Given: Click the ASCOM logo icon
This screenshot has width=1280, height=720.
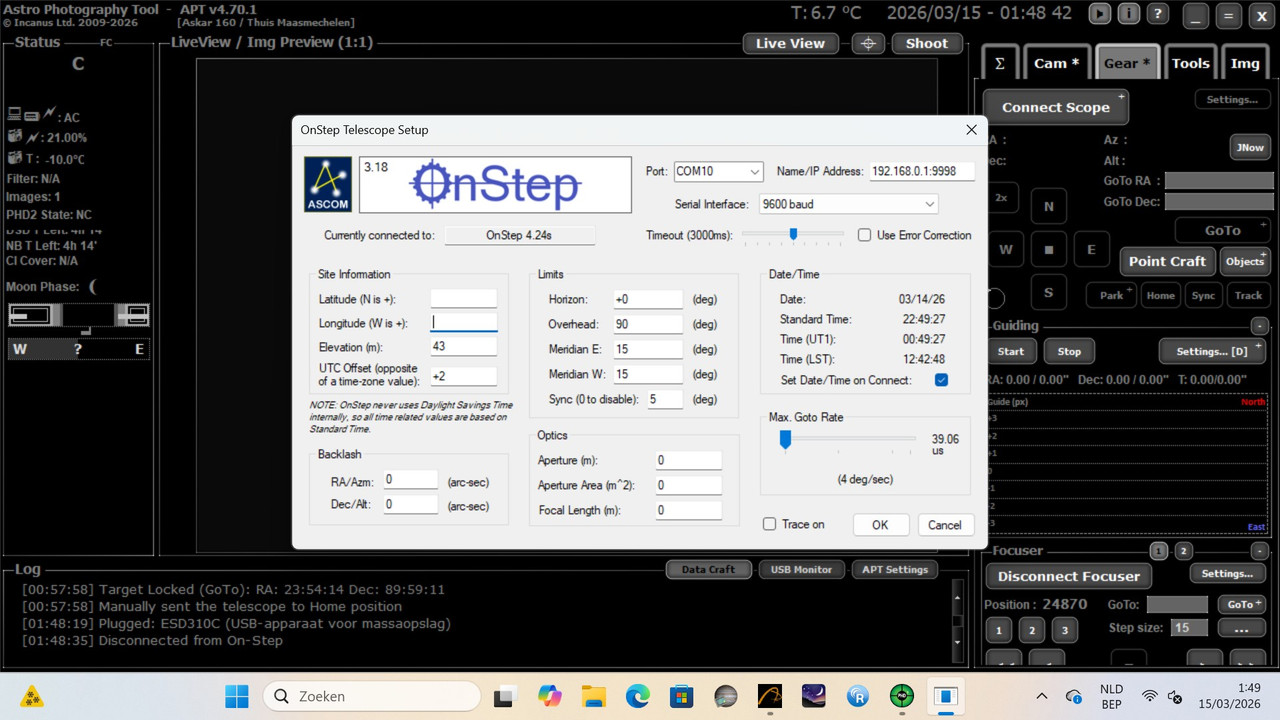Looking at the screenshot, I should [328, 184].
